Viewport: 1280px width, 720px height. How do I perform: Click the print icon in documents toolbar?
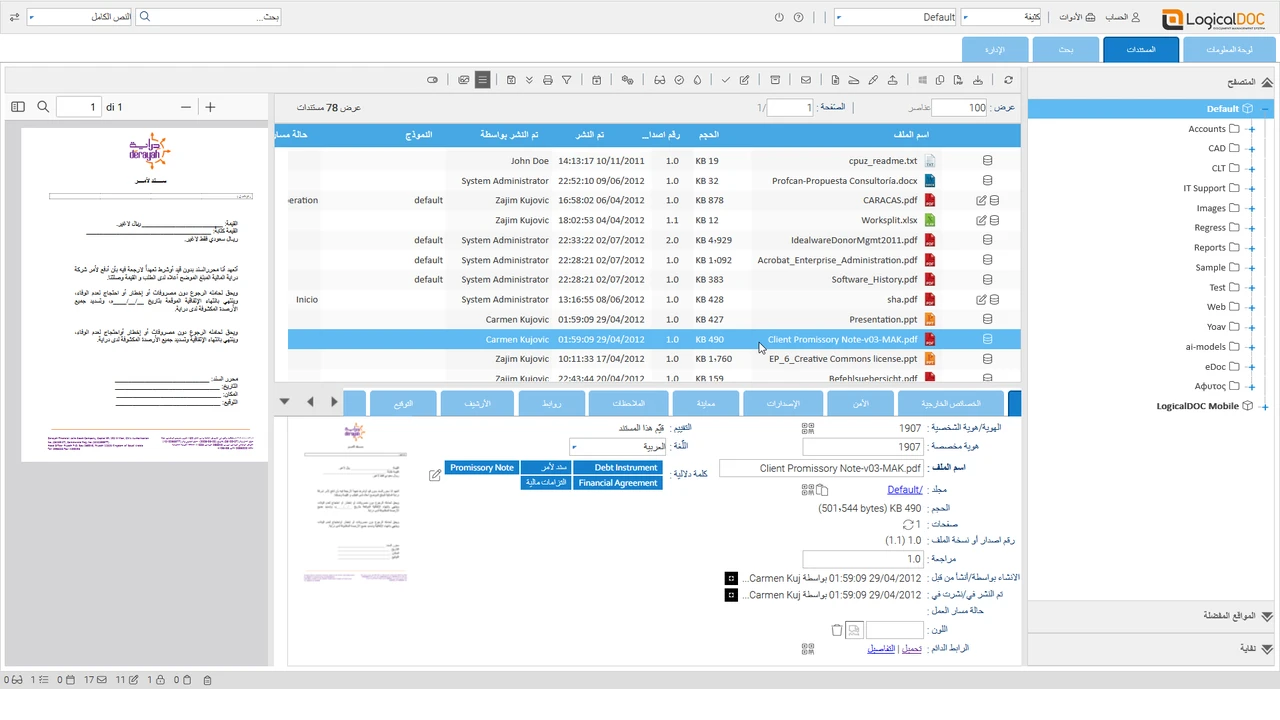pos(547,80)
